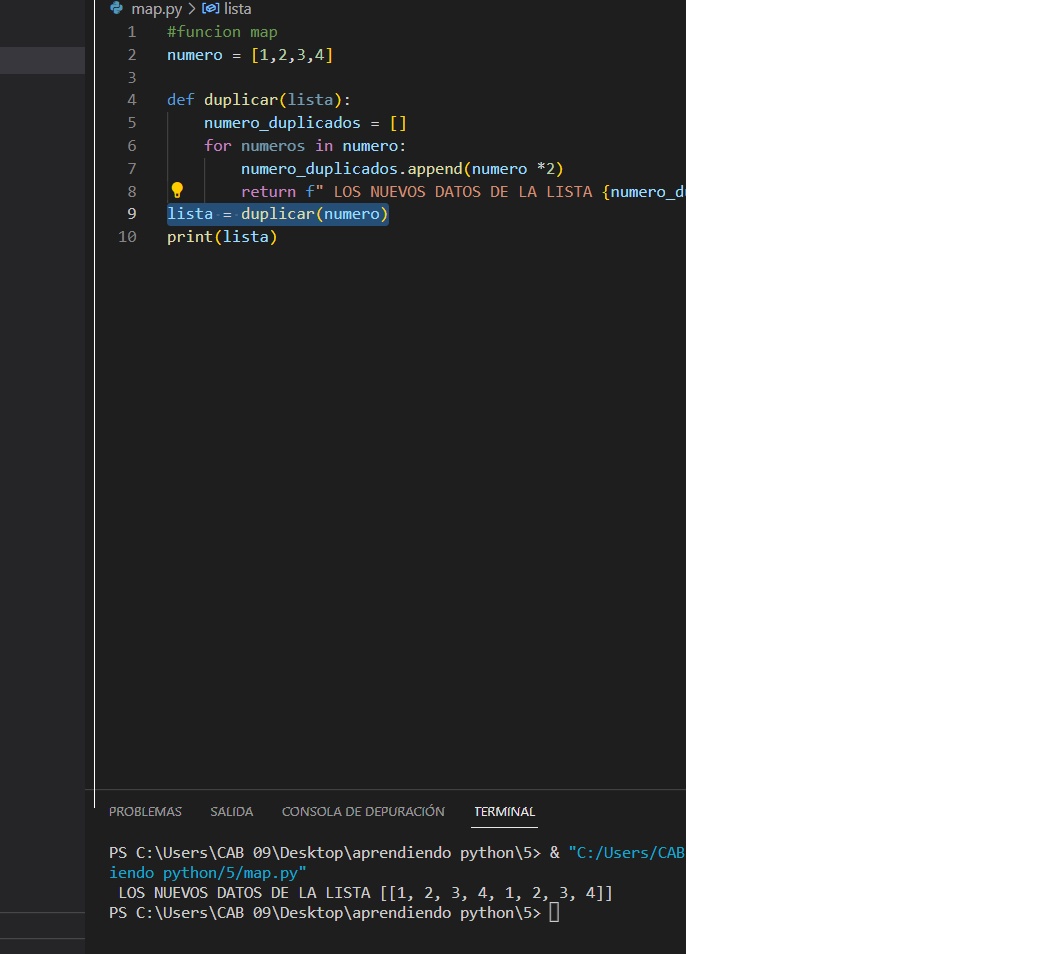Switch to the PROBLEMAS panel tab

click(x=145, y=811)
